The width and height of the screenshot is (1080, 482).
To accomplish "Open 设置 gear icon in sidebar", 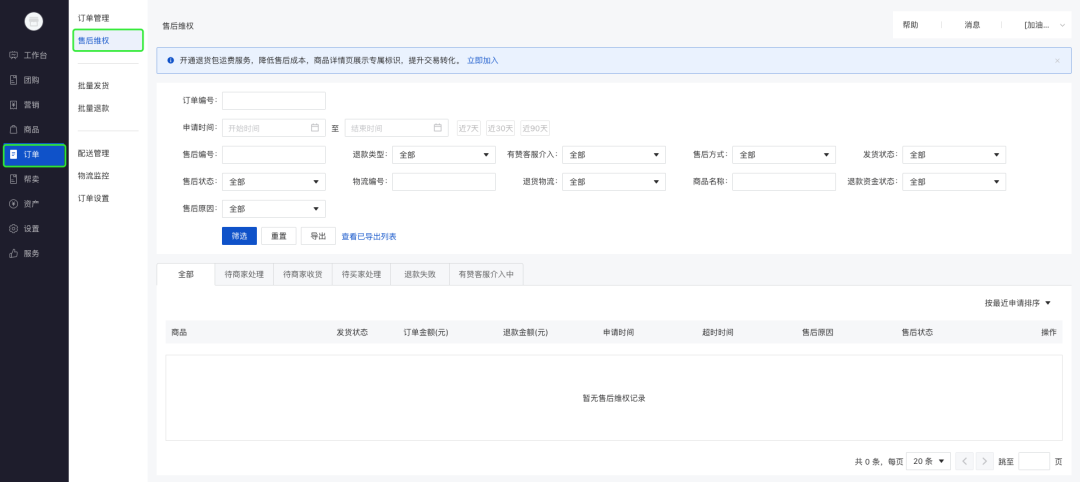I will (13, 229).
